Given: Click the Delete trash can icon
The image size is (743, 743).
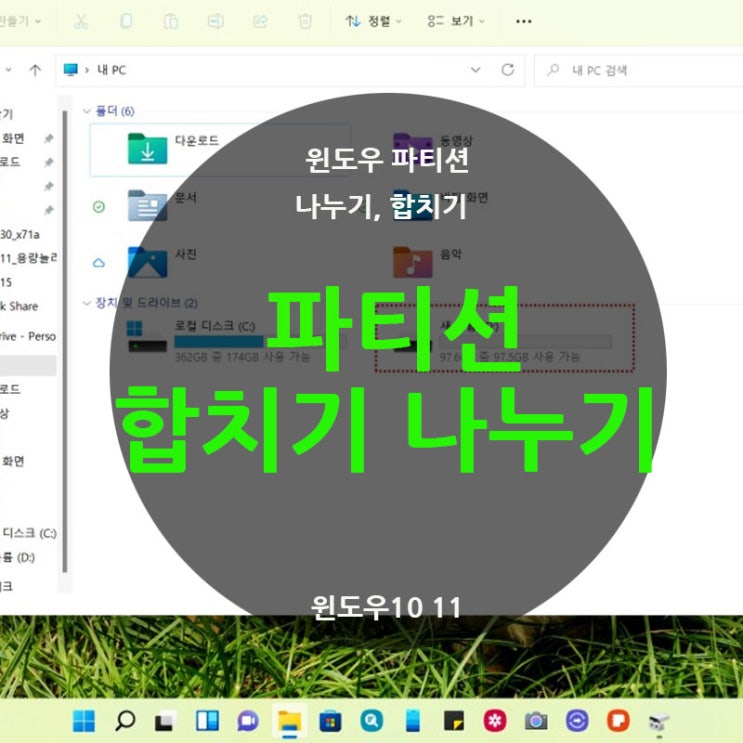Looking at the screenshot, I should [305, 21].
